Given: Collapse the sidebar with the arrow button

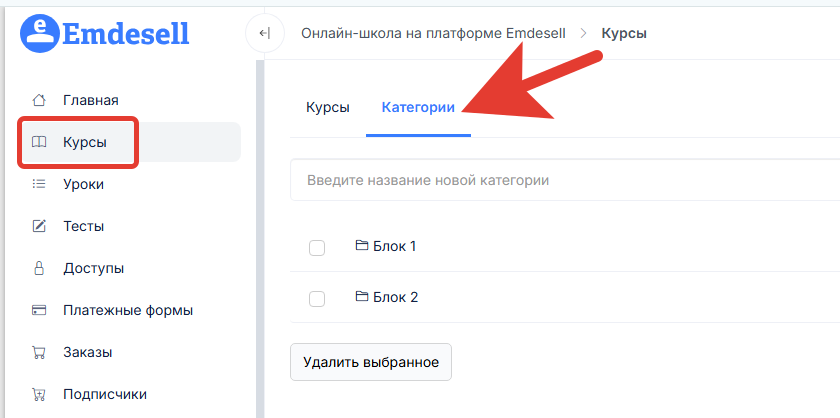Looking at the screenshot, I should 265,33.
